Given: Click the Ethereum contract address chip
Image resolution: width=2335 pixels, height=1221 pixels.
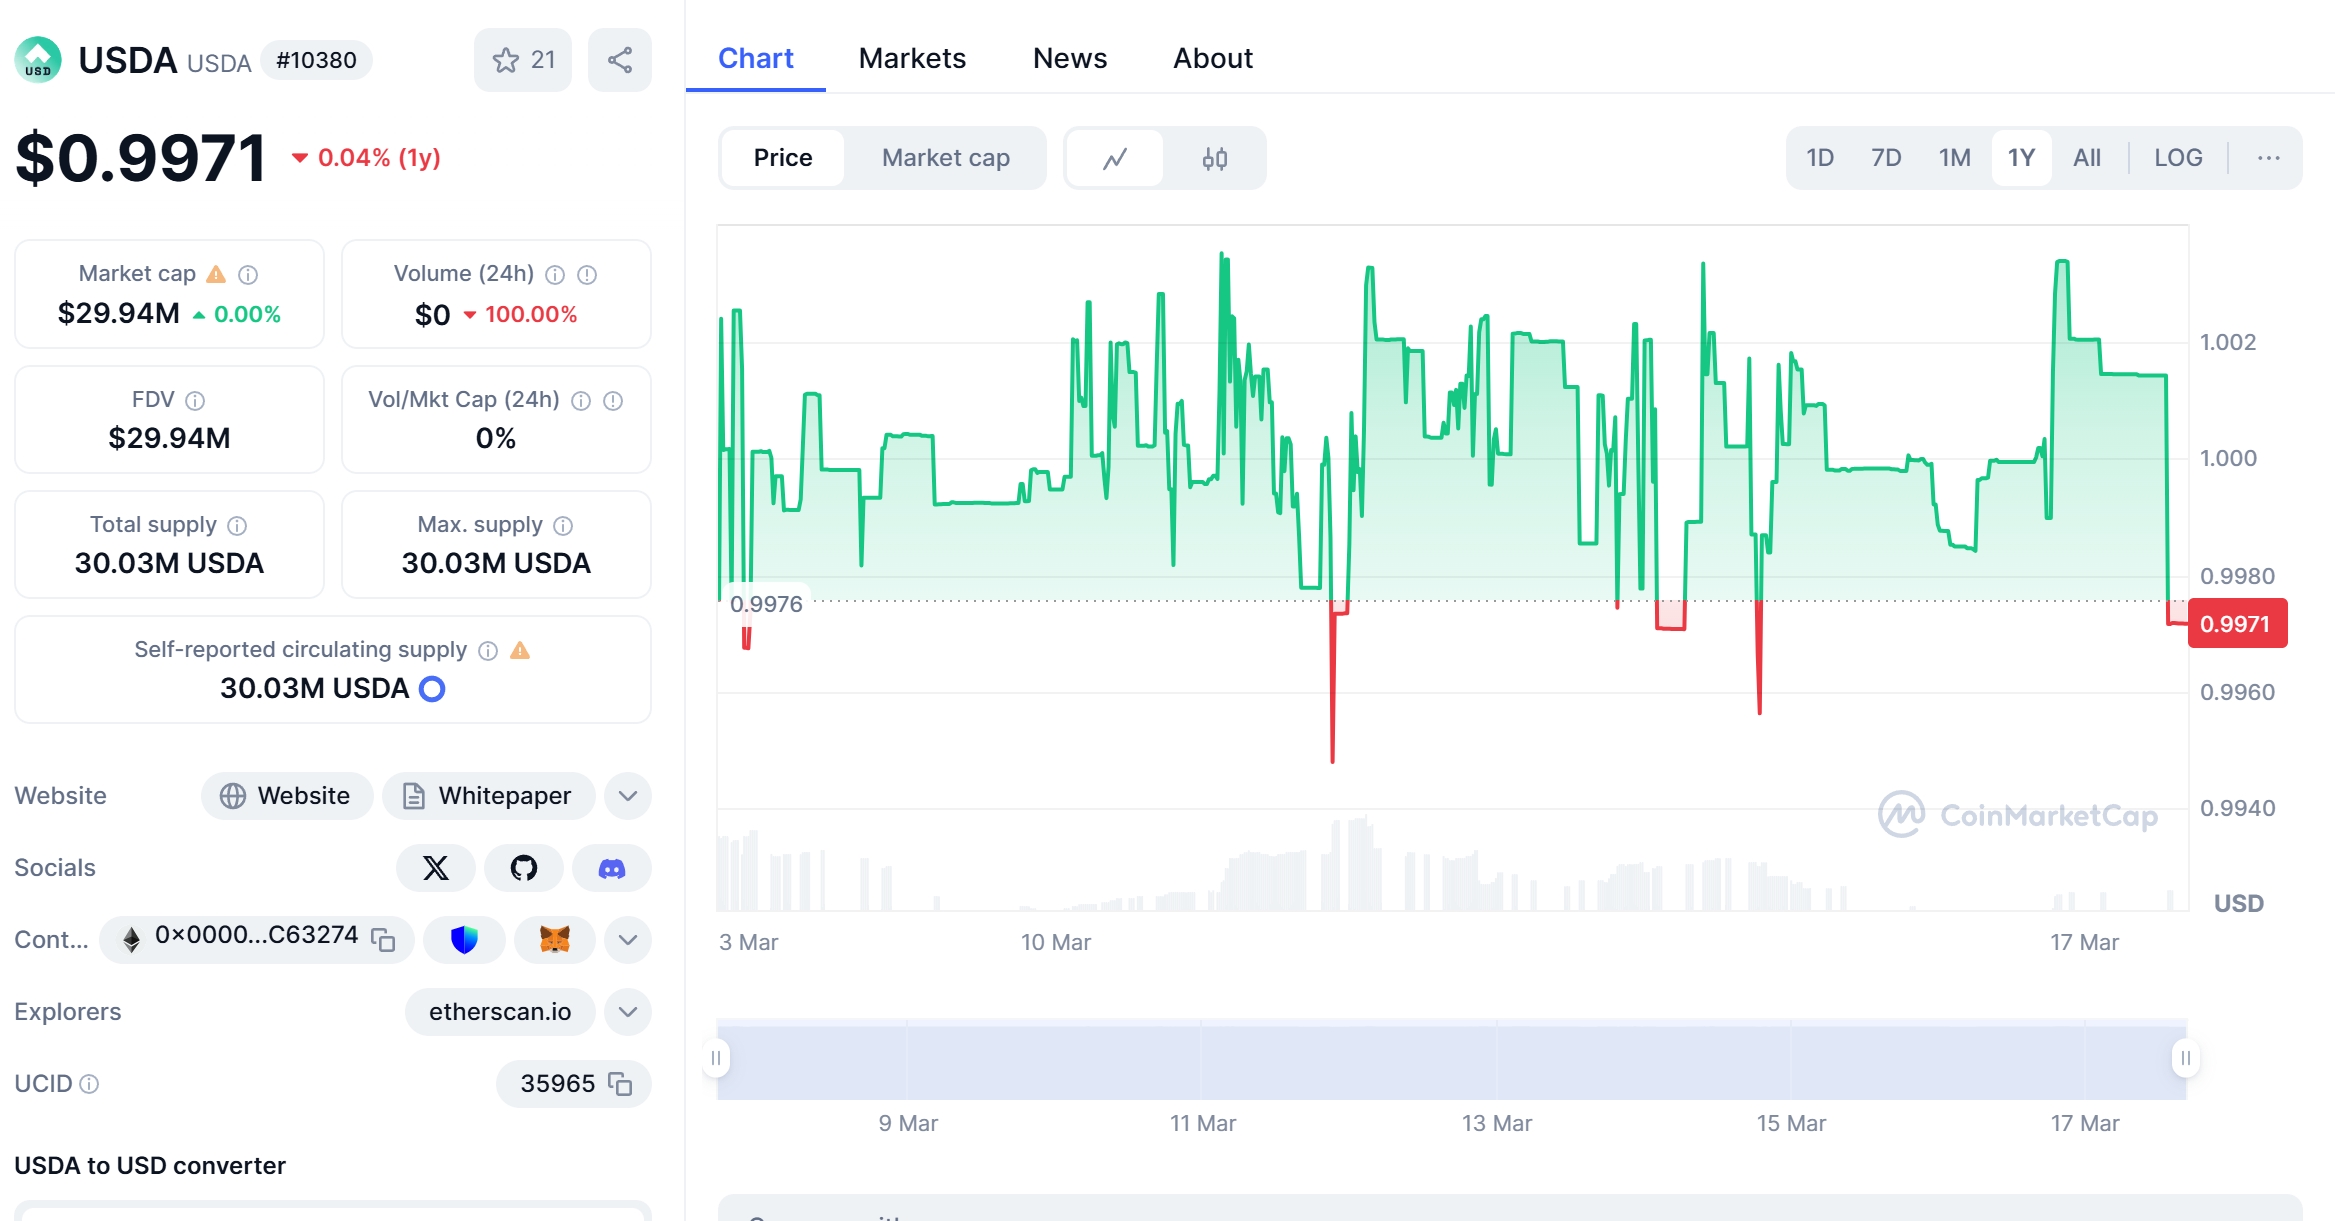Looking at the screenshot, I should pyautogui.click(x=257, y=940).
